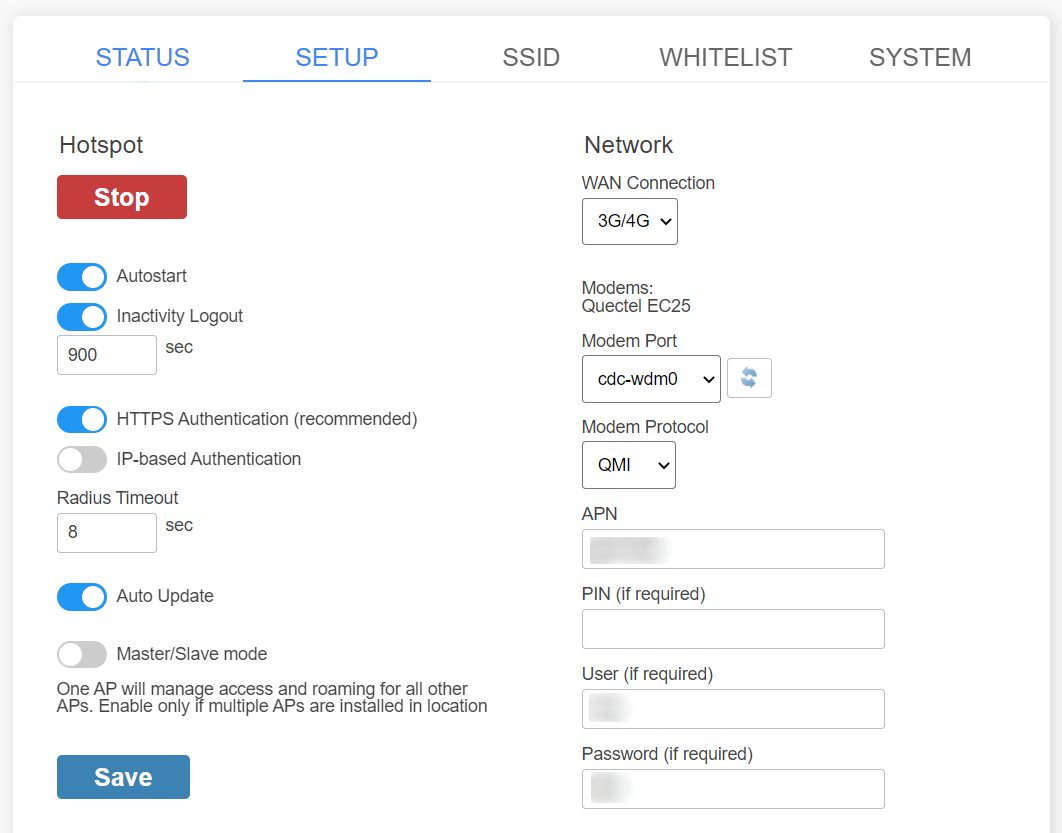Open the Modem Protocol dropdown

628,465
